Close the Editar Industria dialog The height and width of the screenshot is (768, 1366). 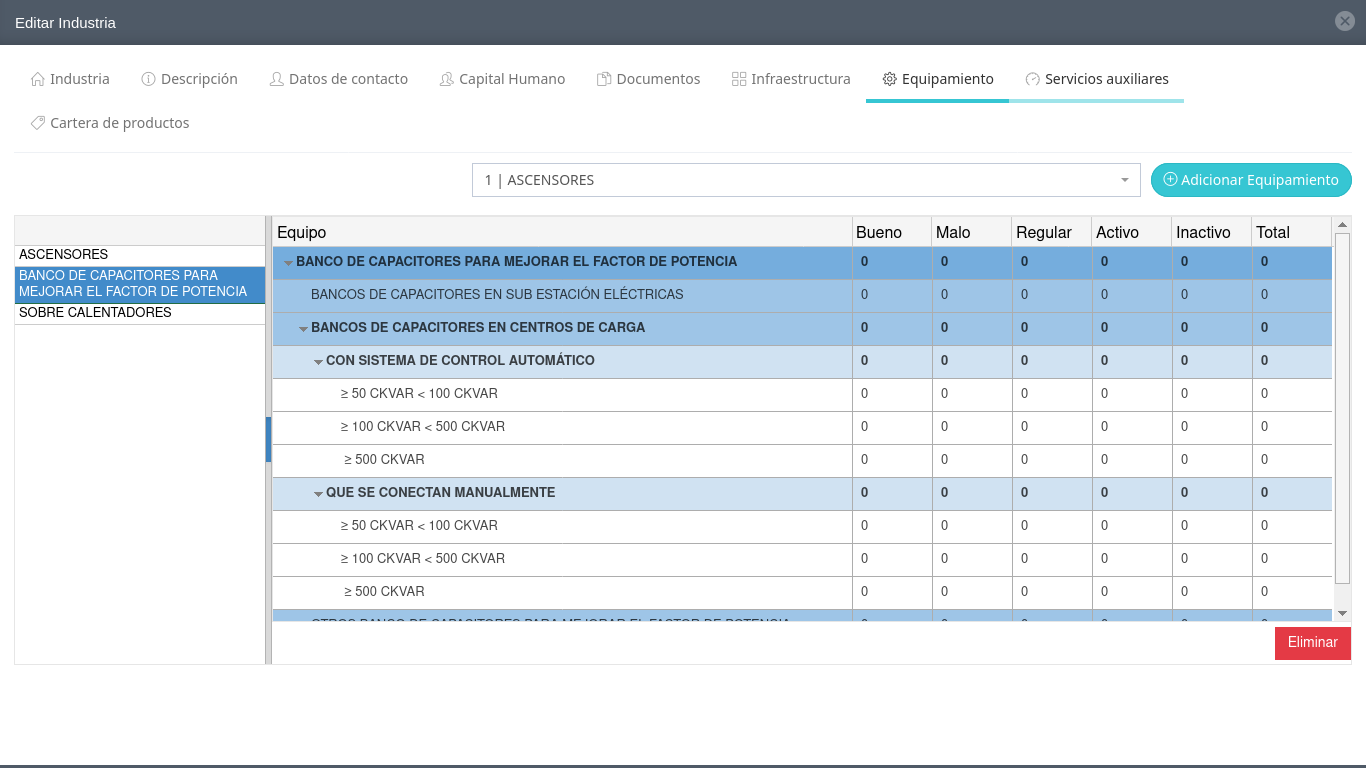(x=1345, y=21)
